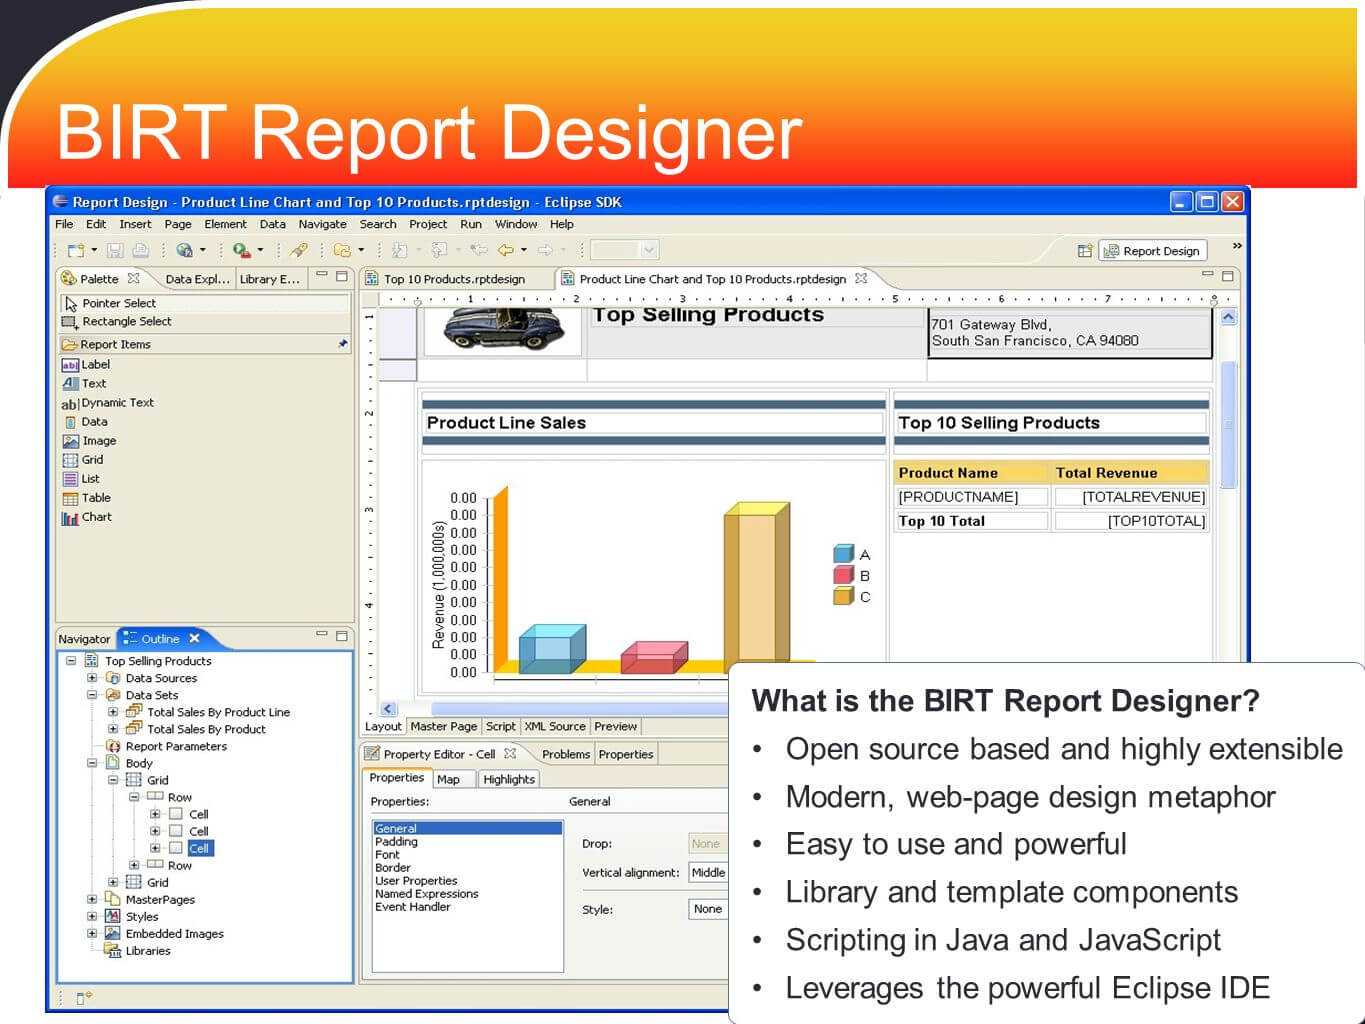Select the Image report item
This screenshot has width=1365, height=1024.
(x=89, y=441)
